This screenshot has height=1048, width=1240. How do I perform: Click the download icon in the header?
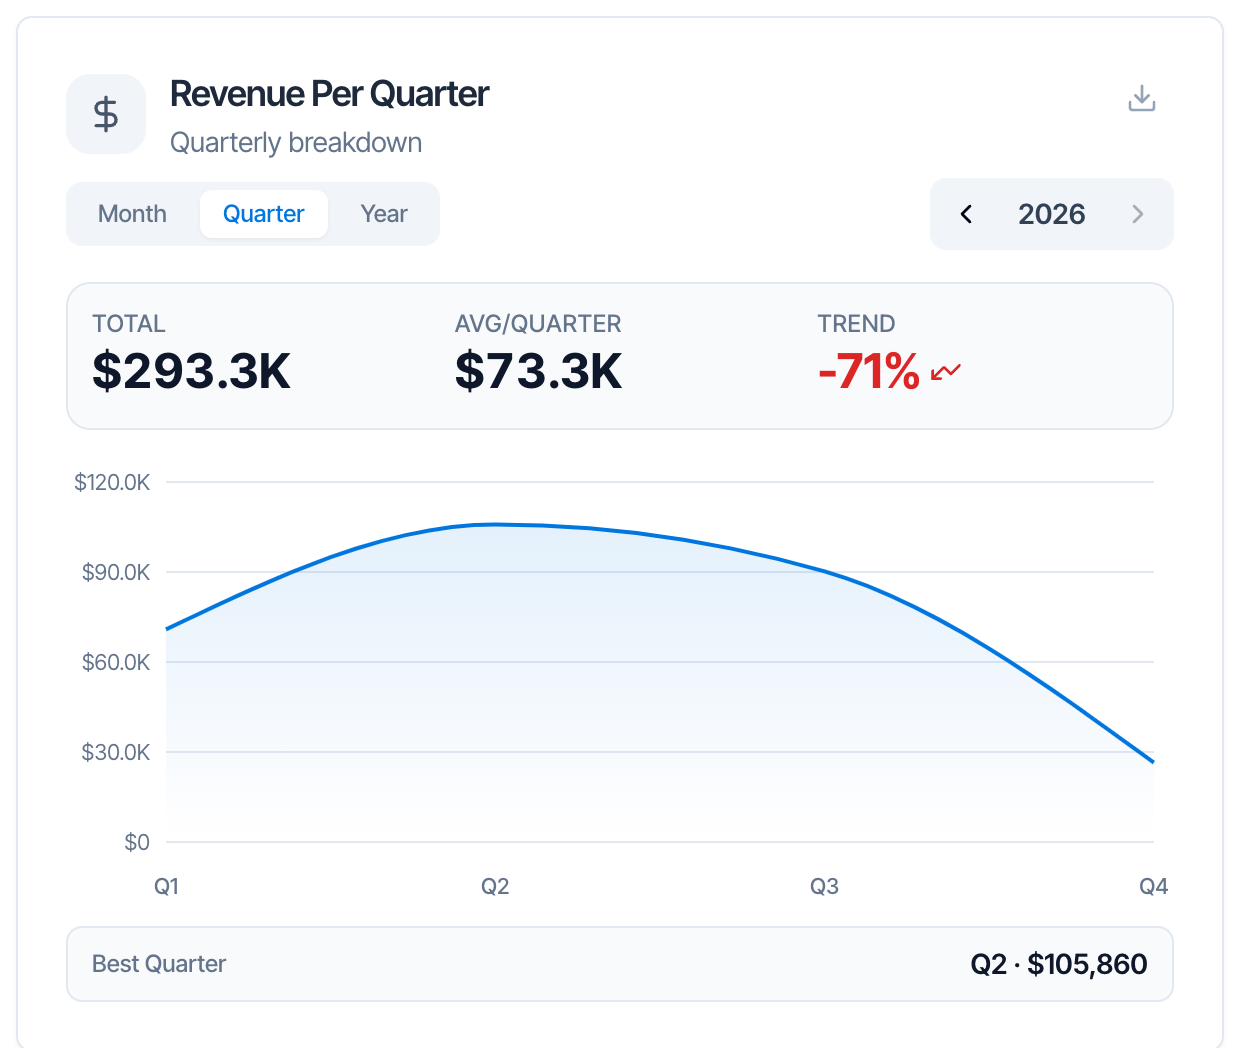point(1141,98)
